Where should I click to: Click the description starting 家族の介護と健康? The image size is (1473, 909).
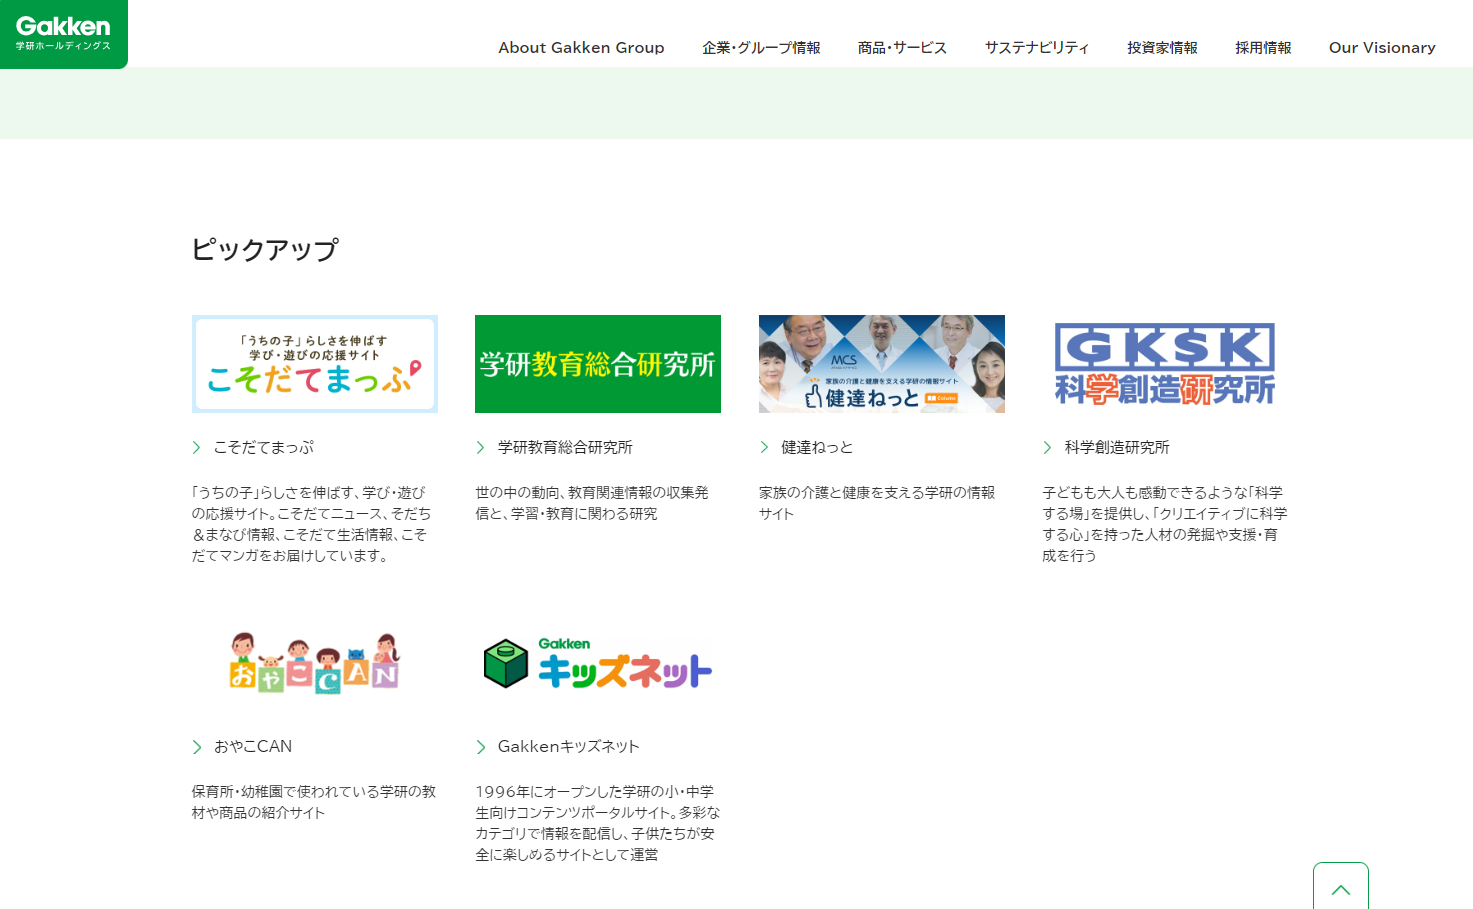point(877,503)
